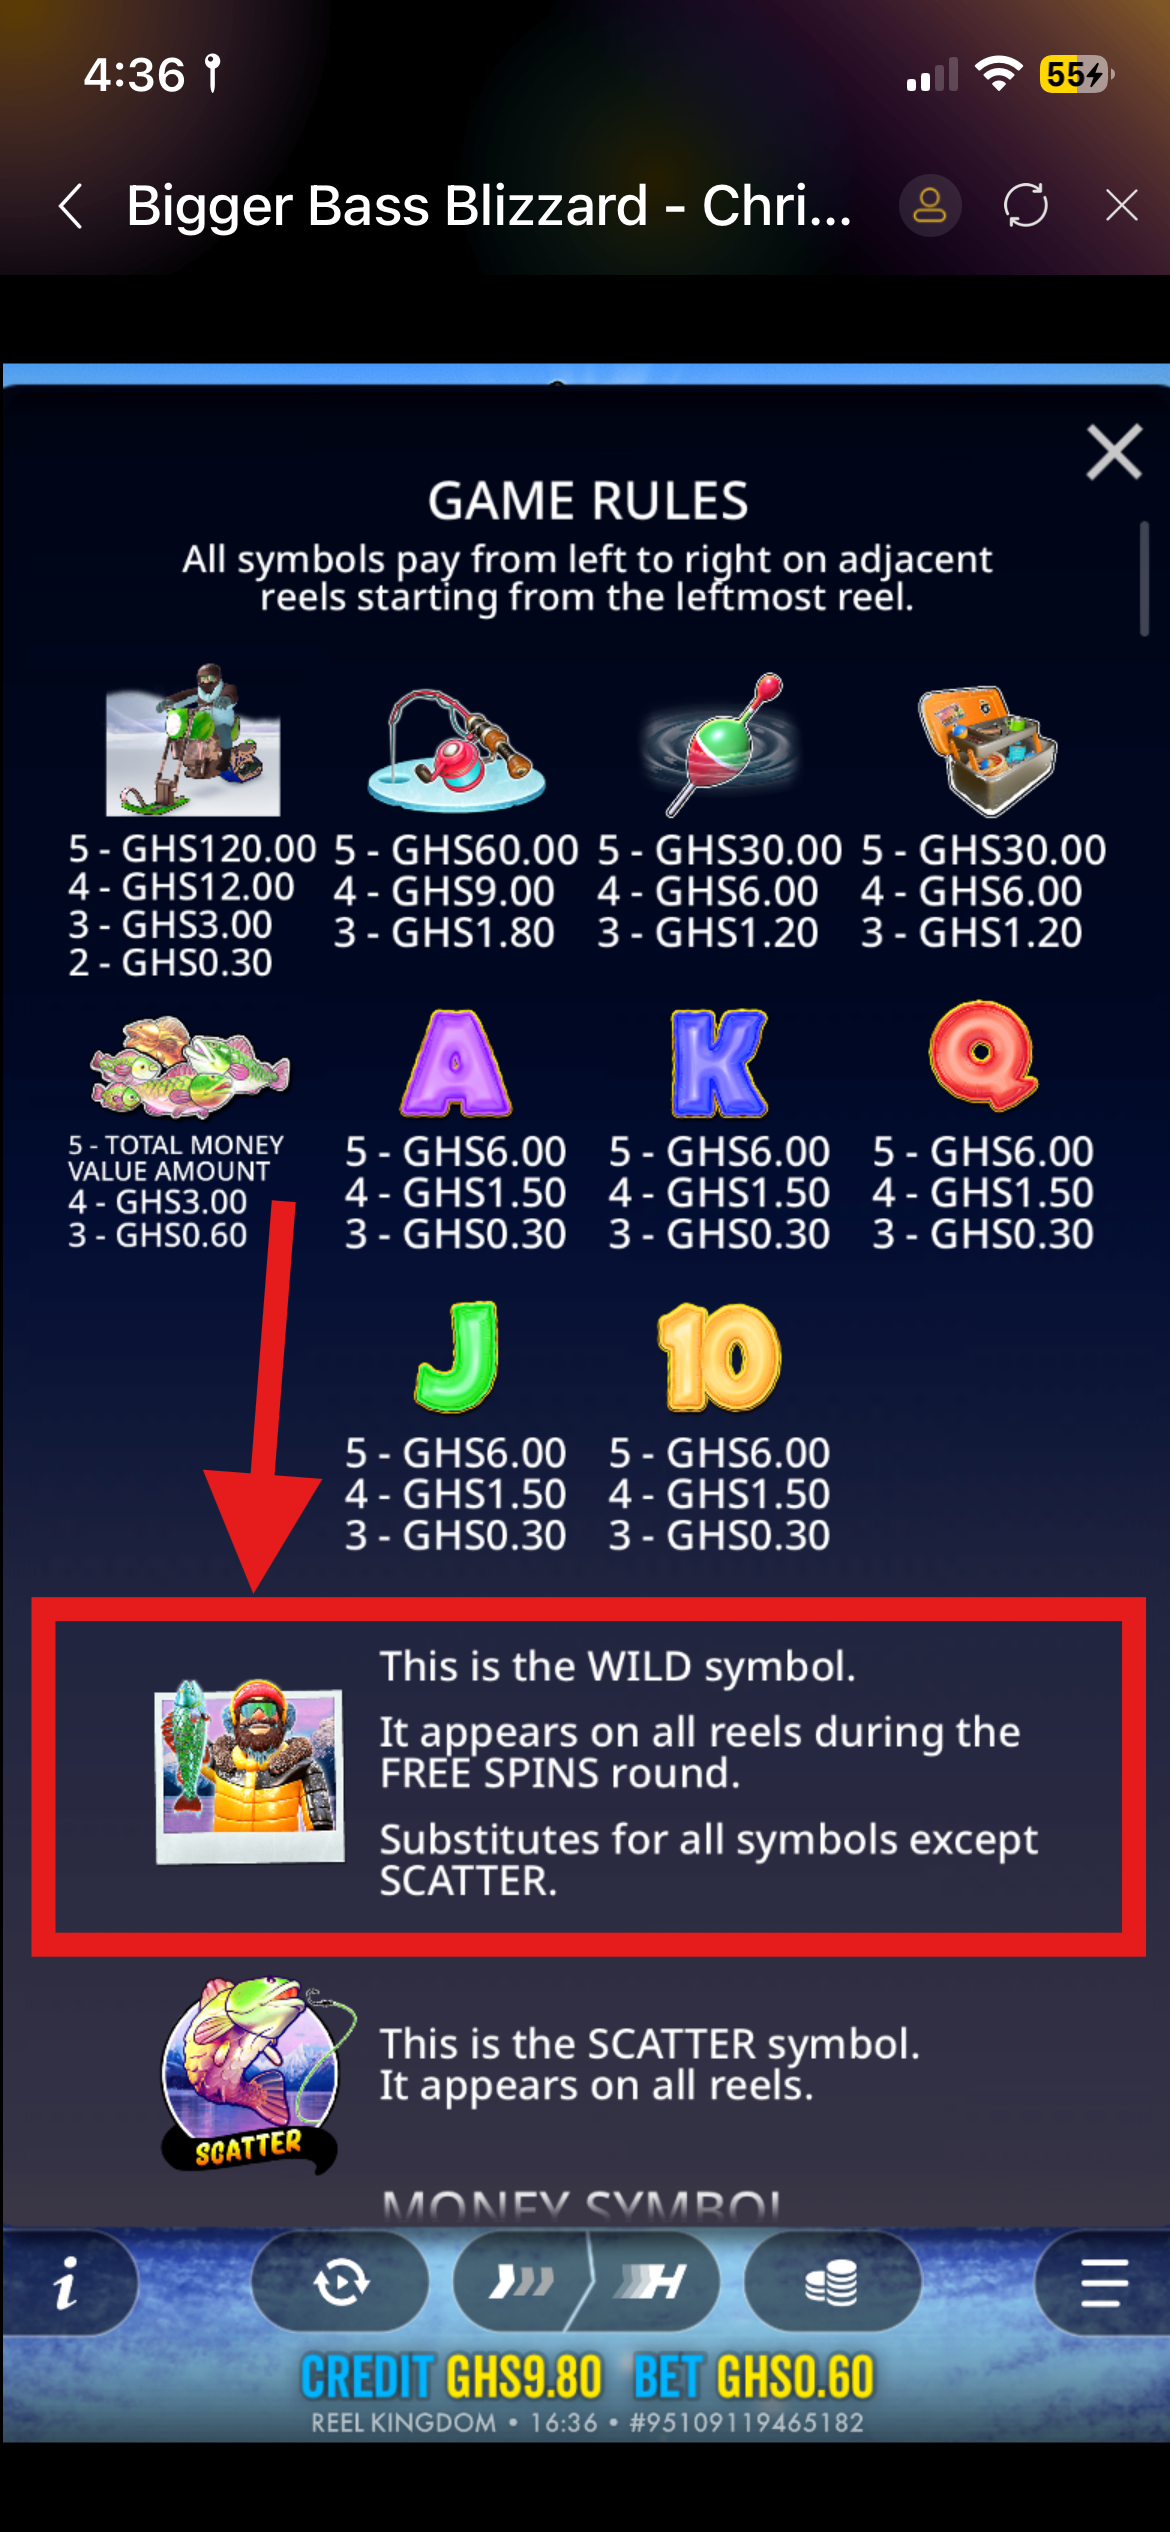This screenshot has width=1170, height=2532.
Task: Reload the game with refresh icon
Action: coord(1026,206)
